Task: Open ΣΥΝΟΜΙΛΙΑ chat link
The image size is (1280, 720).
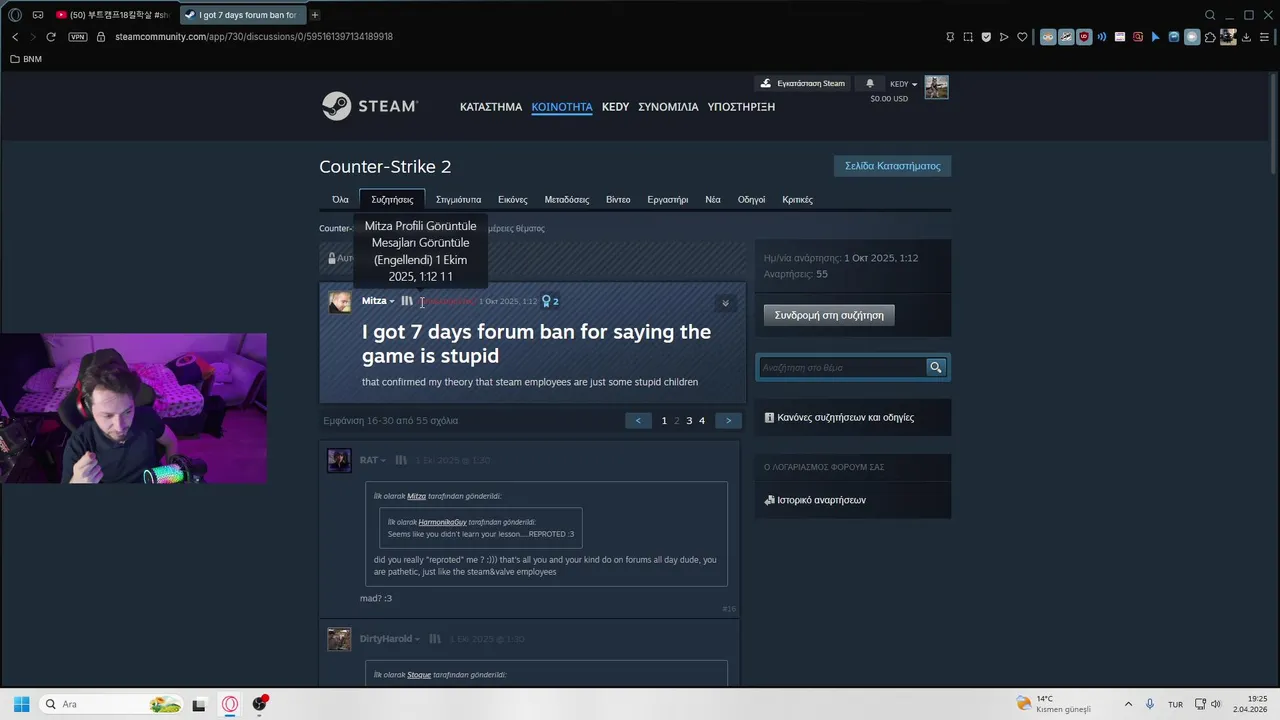Action: point(668,107)
